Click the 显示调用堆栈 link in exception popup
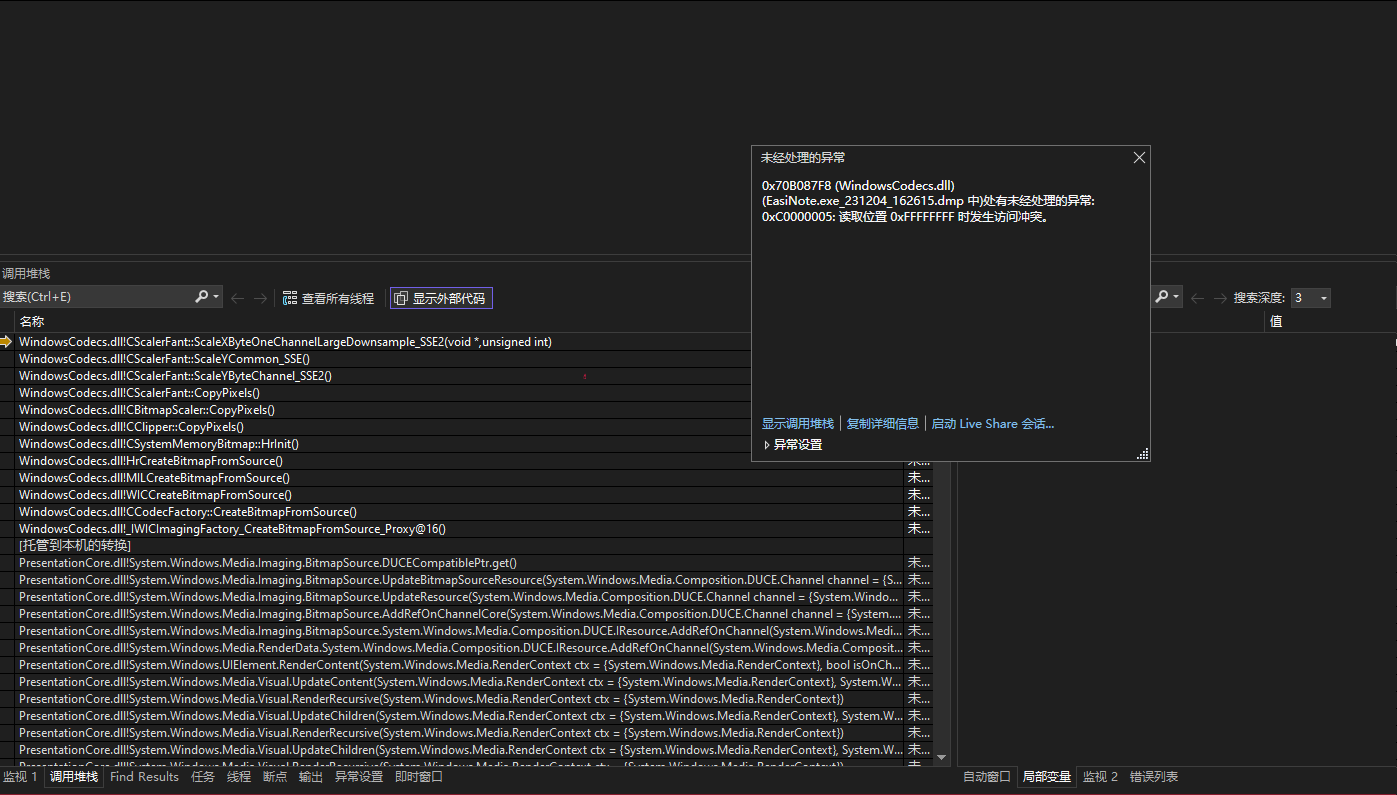This screenshot has width=1397, height=795. point(797,424)
